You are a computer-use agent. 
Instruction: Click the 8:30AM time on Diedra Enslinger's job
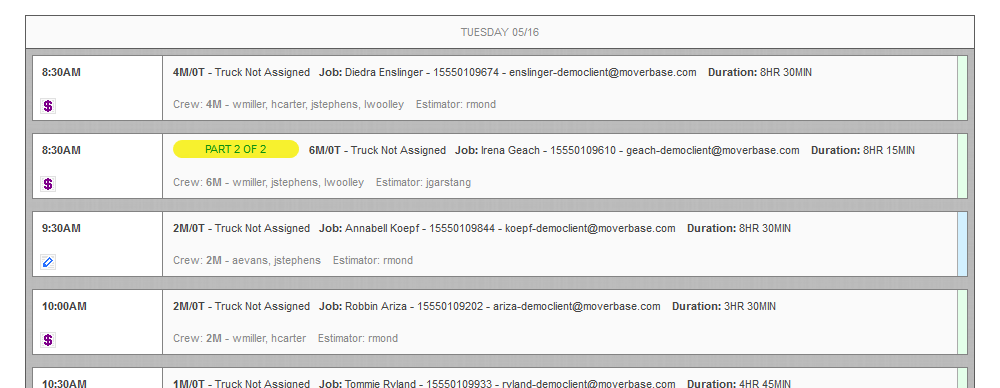61,72
